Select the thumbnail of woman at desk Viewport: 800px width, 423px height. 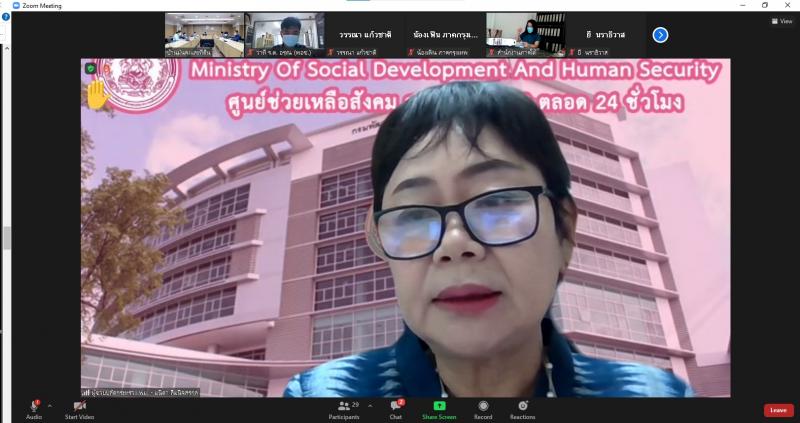526,35
